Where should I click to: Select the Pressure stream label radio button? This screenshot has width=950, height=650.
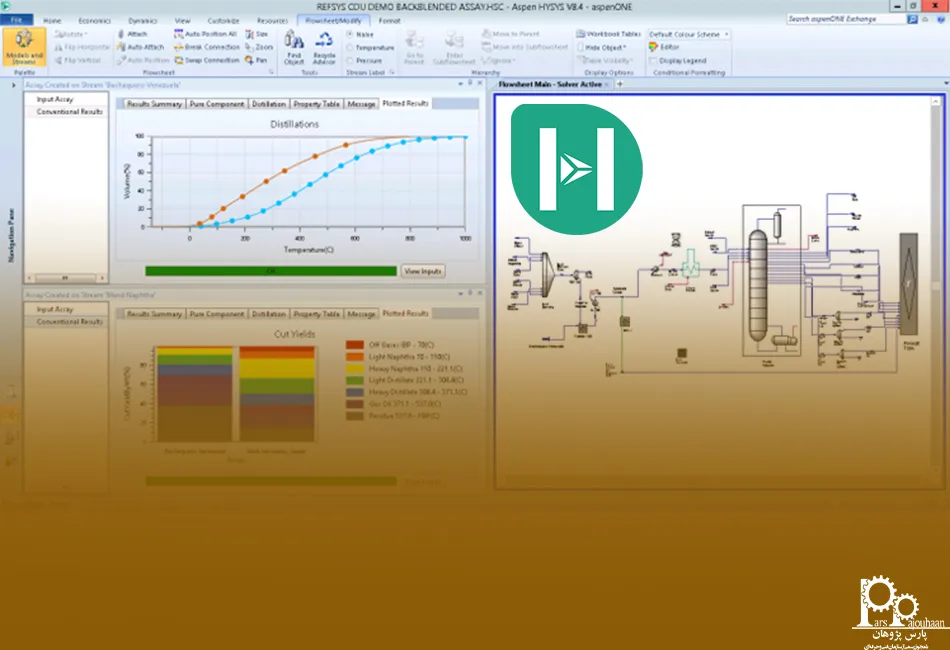click(x=350, y=60)
